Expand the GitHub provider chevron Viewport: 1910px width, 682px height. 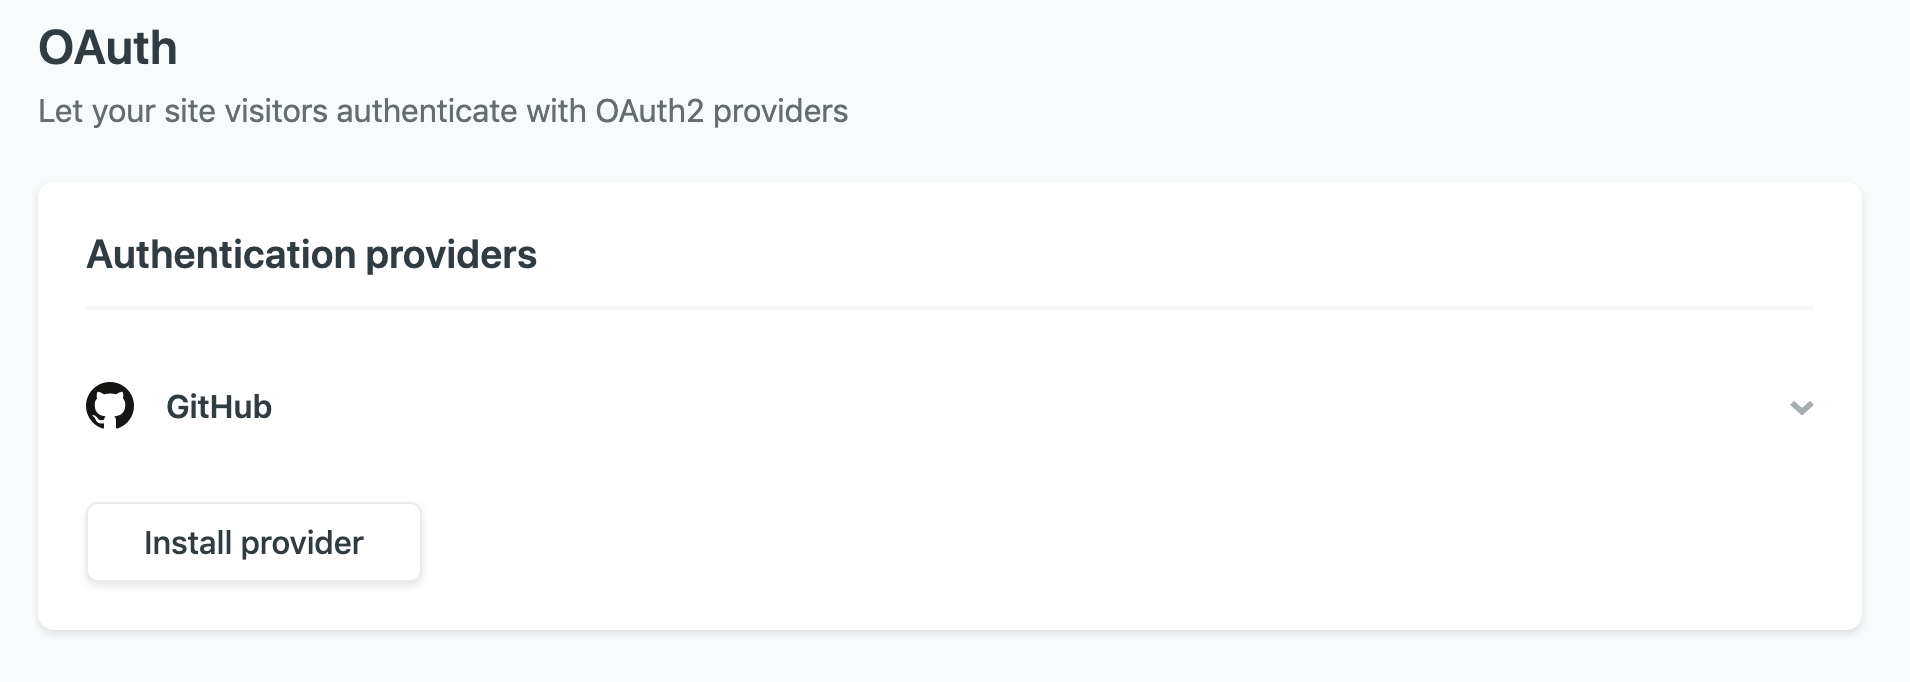pos(1801,407)
